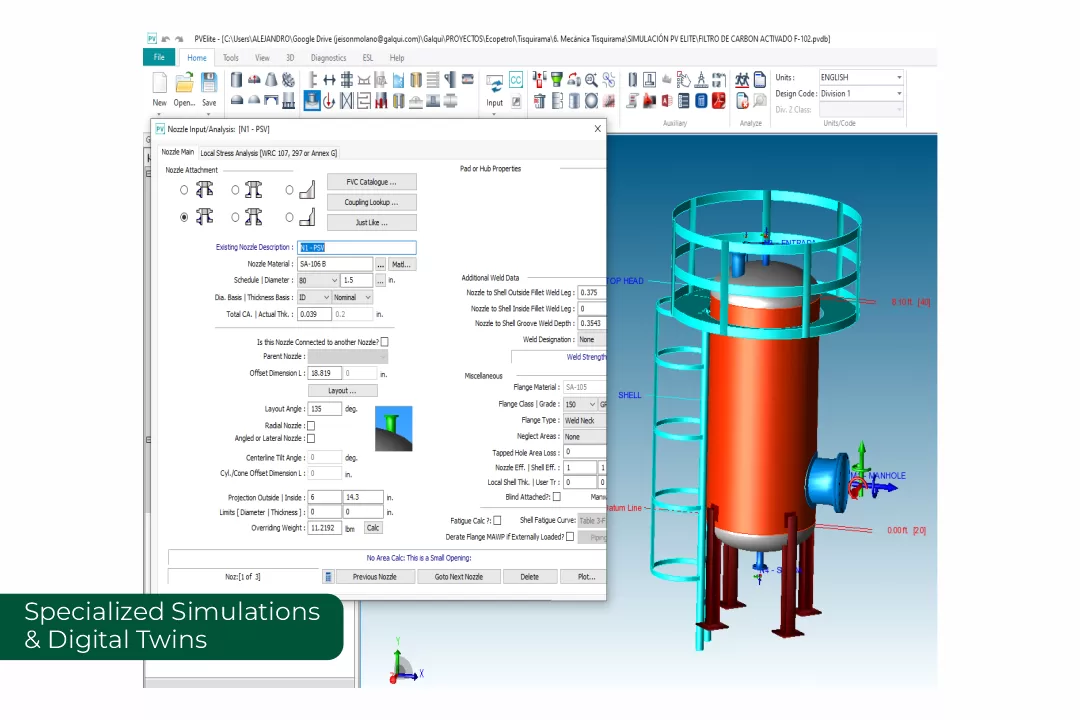
Task: Click the Coupling Lookup button
Action: pos(372,202)
